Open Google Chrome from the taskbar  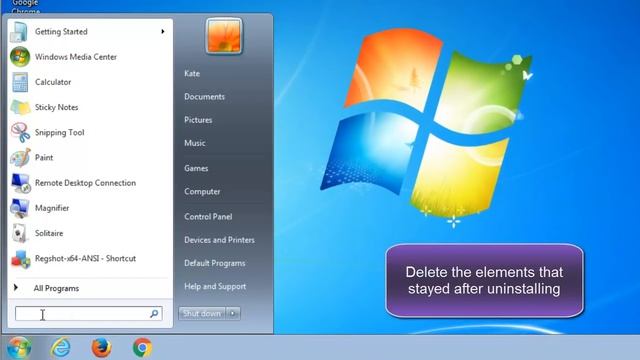coord(142,348)
